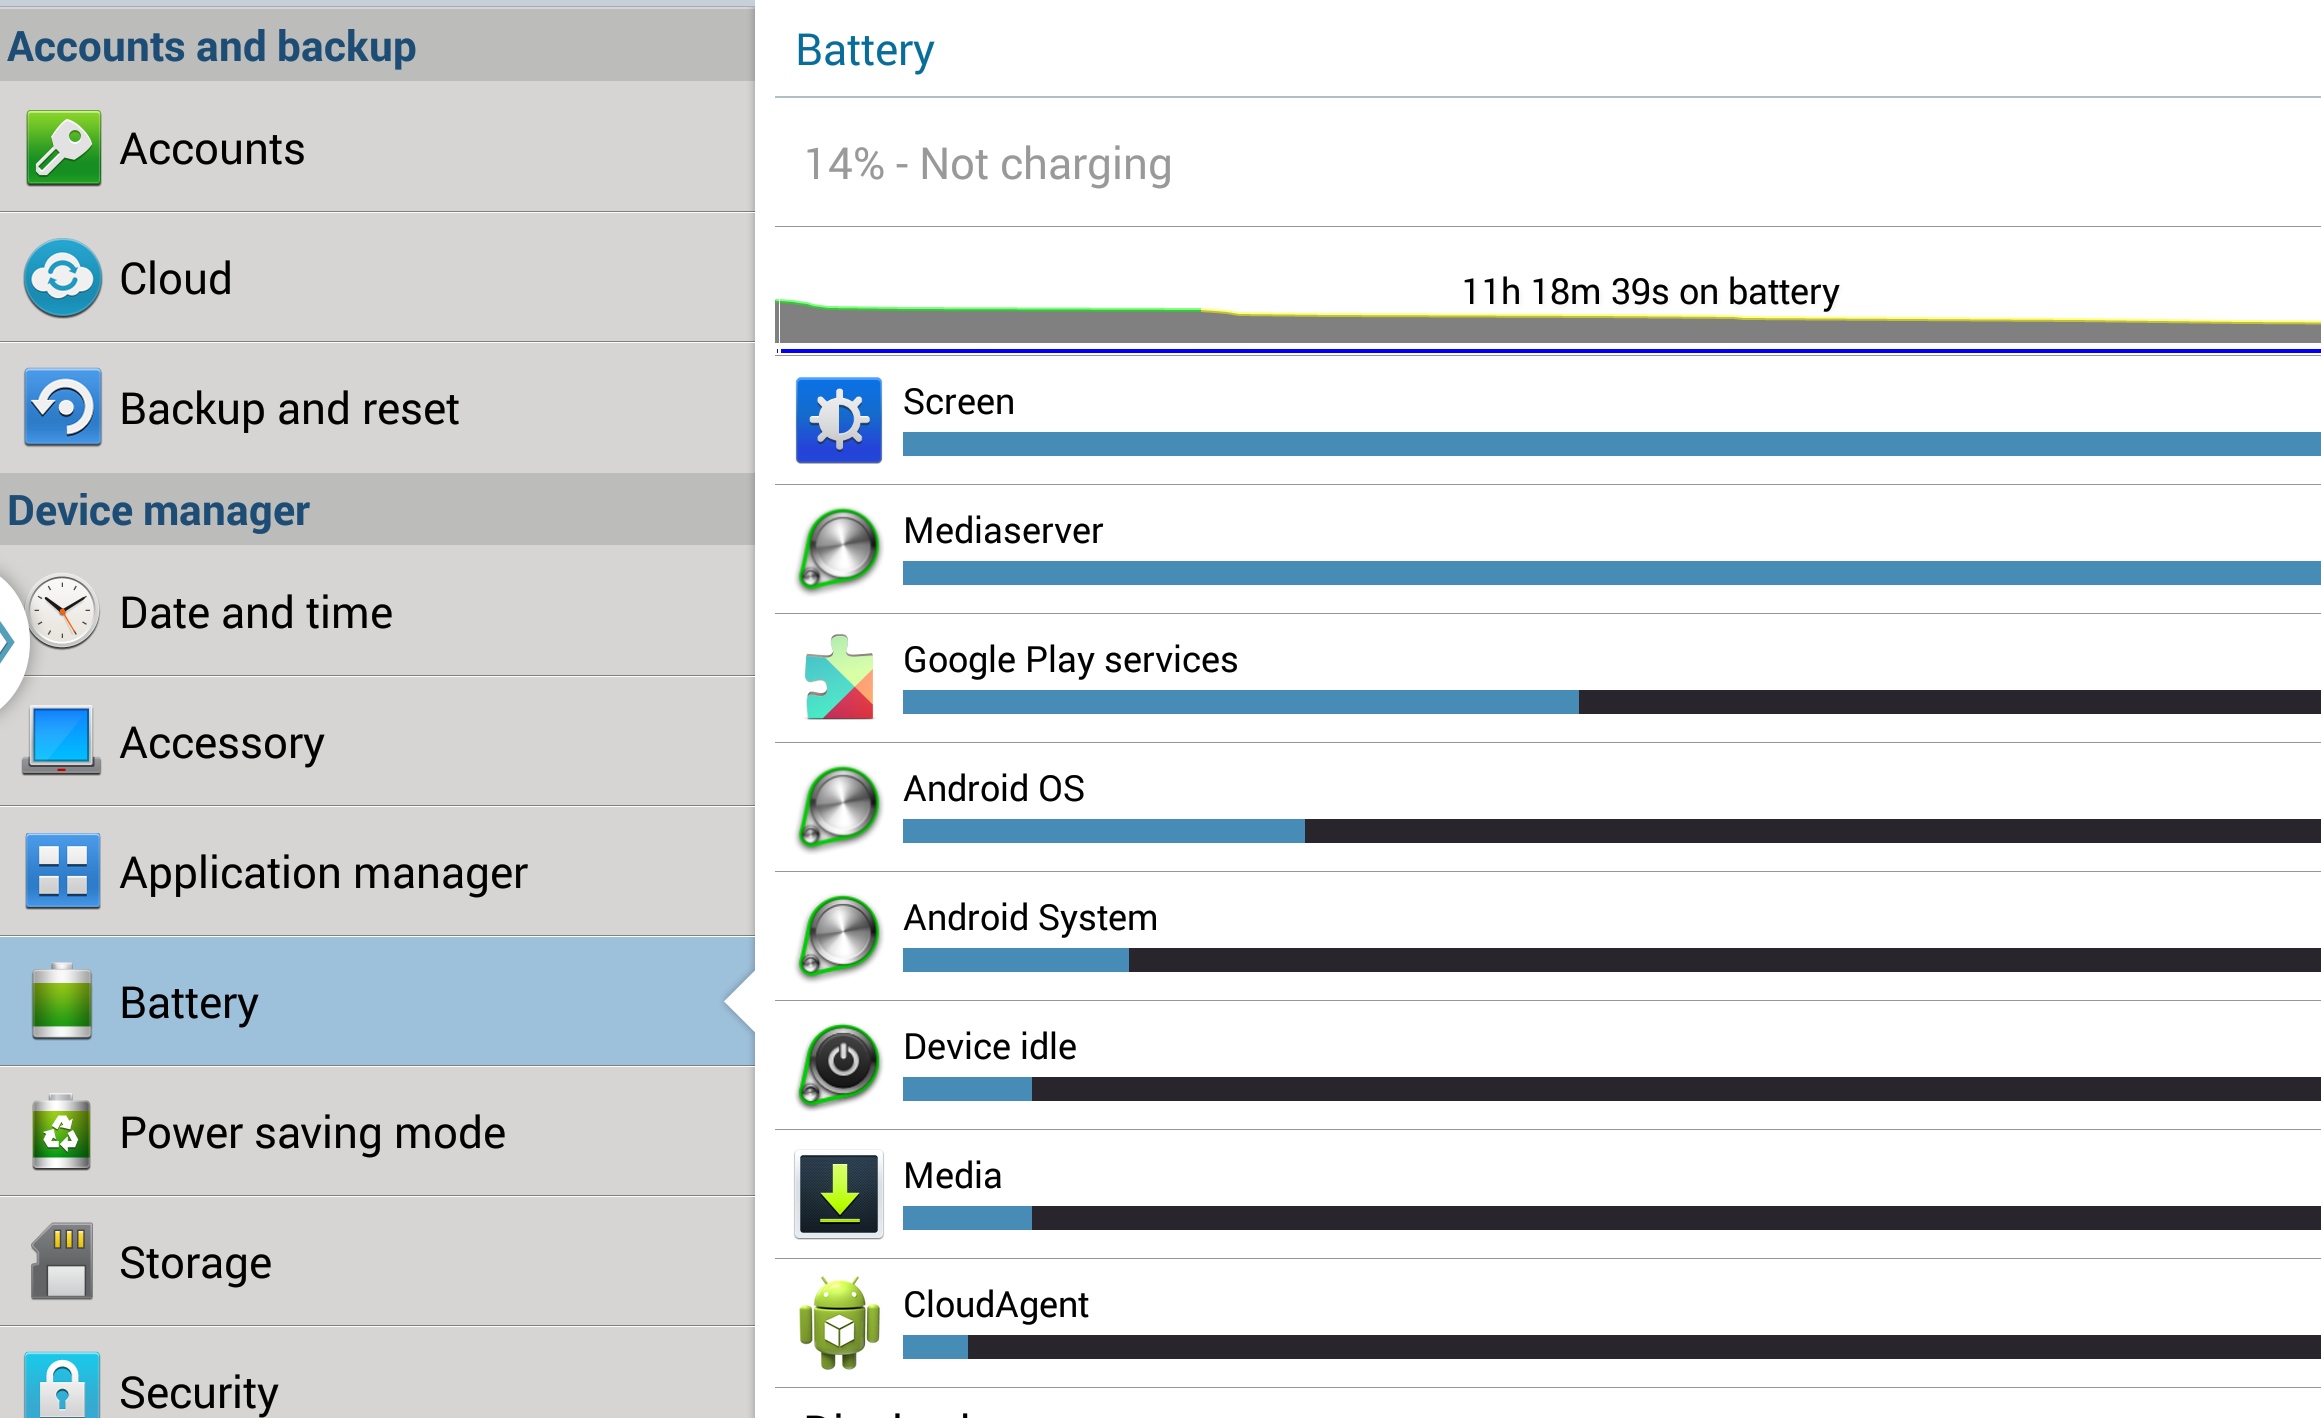Open the Accessory laptop icon
The image size is (2321, 1418).
(62, 741)
